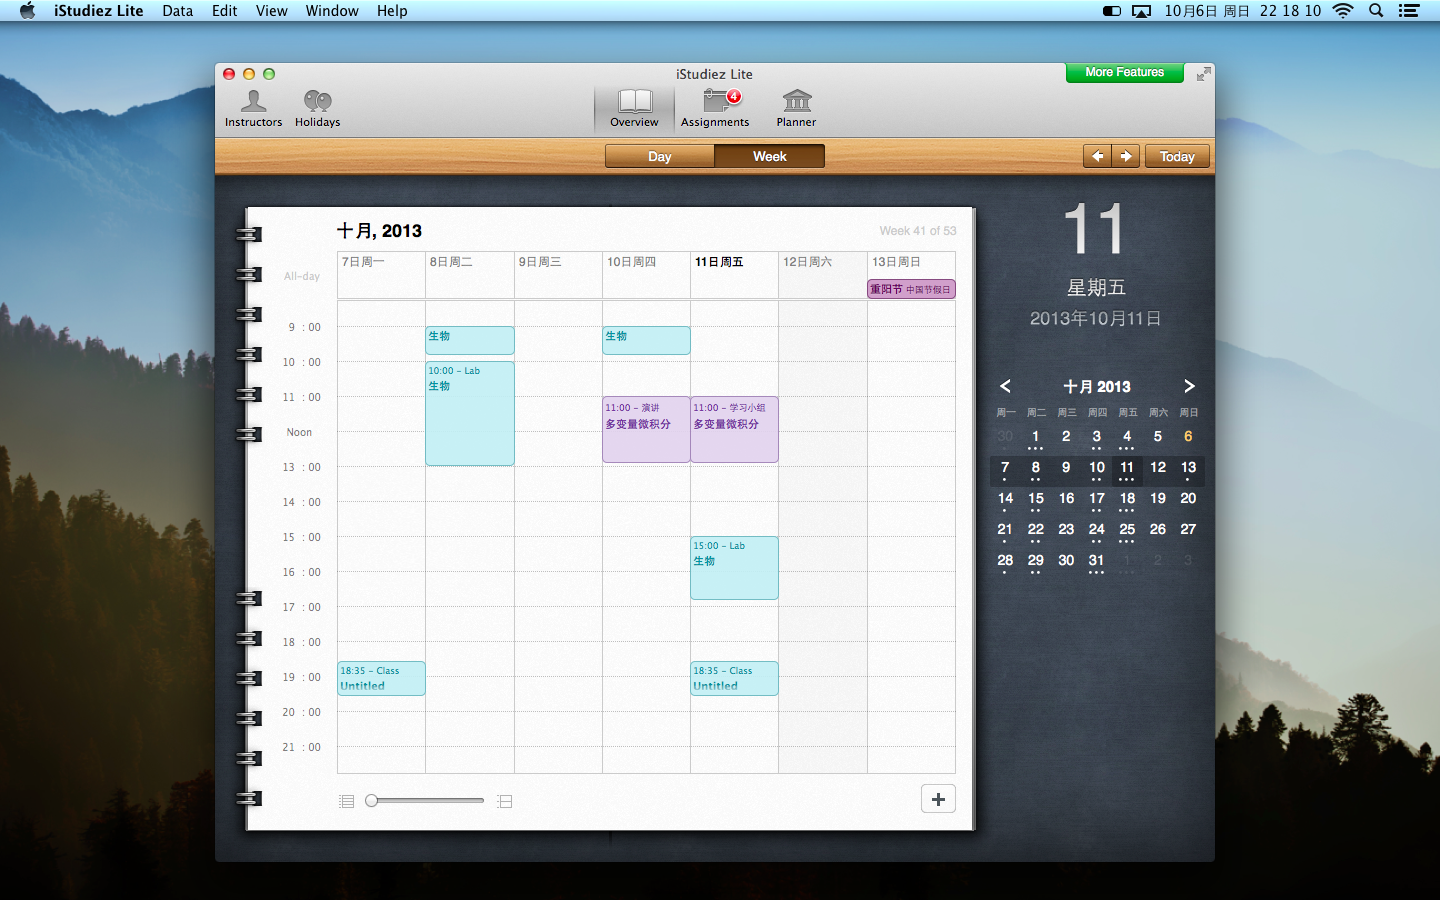Open the 9:00 生物 event on Tuesday
This screenshot has width=1440, height=900.
(470, 340)
